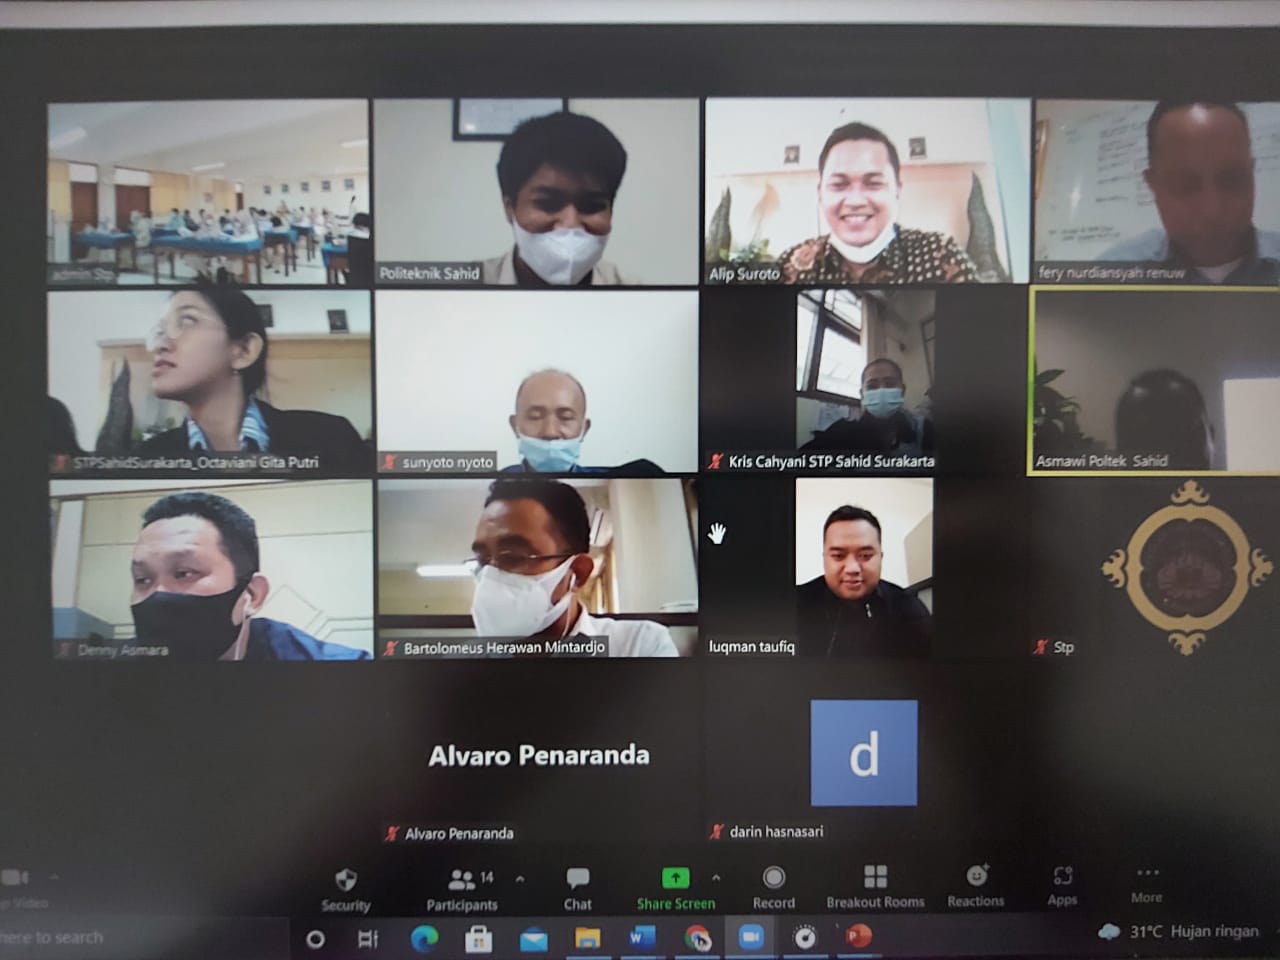Select the highlighted Asmawi Poltek Sahid tile
This screenshot has width=1280, height=960.
[1155, 380]
